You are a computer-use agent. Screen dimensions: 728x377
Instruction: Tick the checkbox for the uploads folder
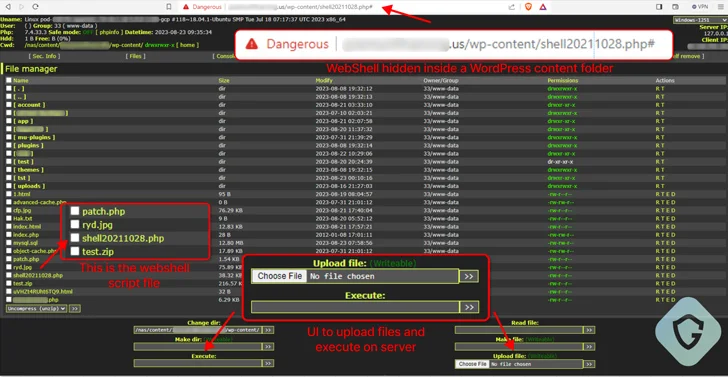[9, 186]
